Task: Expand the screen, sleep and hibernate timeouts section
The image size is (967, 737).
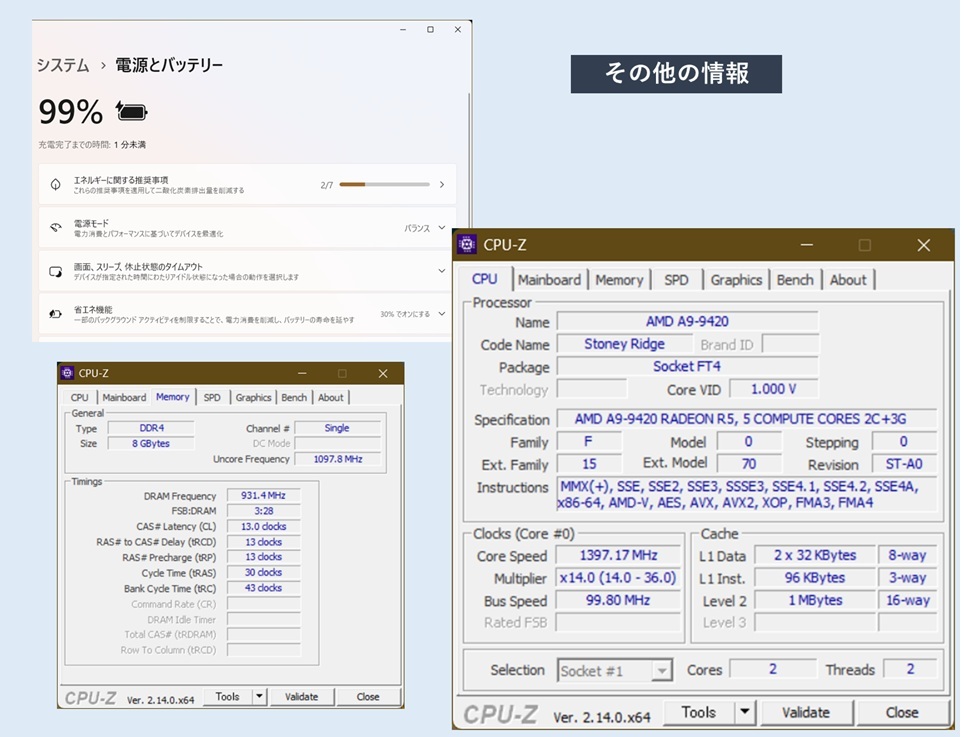Action: pos(441,271)
